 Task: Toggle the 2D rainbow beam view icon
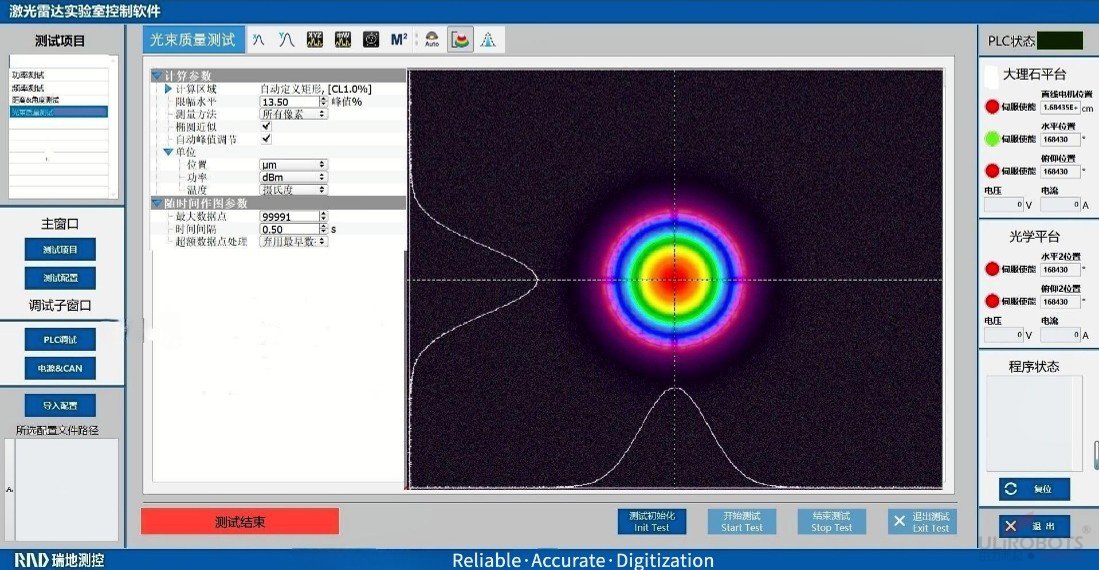point(460,40)
